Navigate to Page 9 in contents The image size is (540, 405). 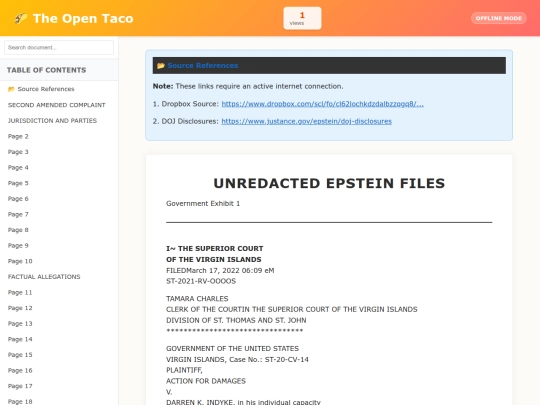click(x=18, y=246)
